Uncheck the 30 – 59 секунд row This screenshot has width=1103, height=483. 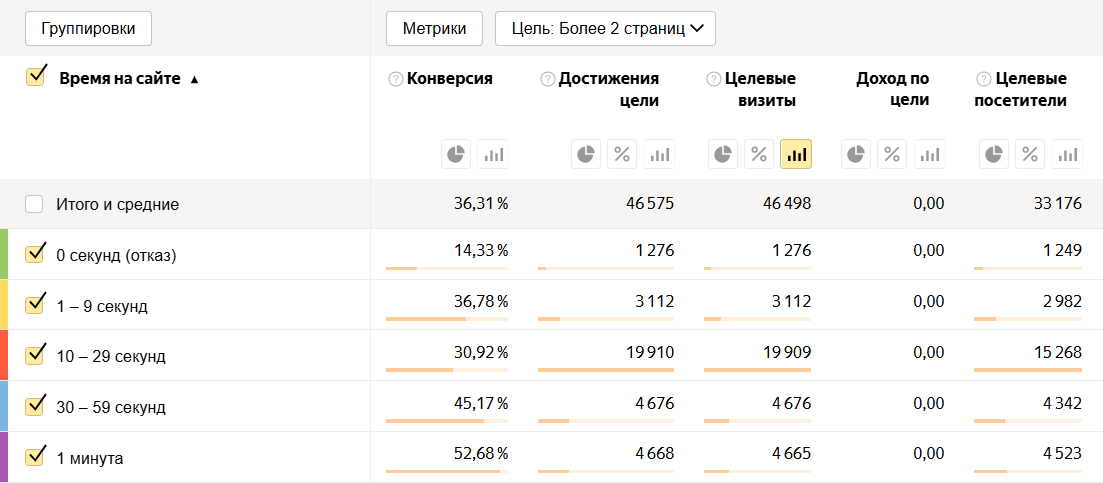click(x=35, y=406)
